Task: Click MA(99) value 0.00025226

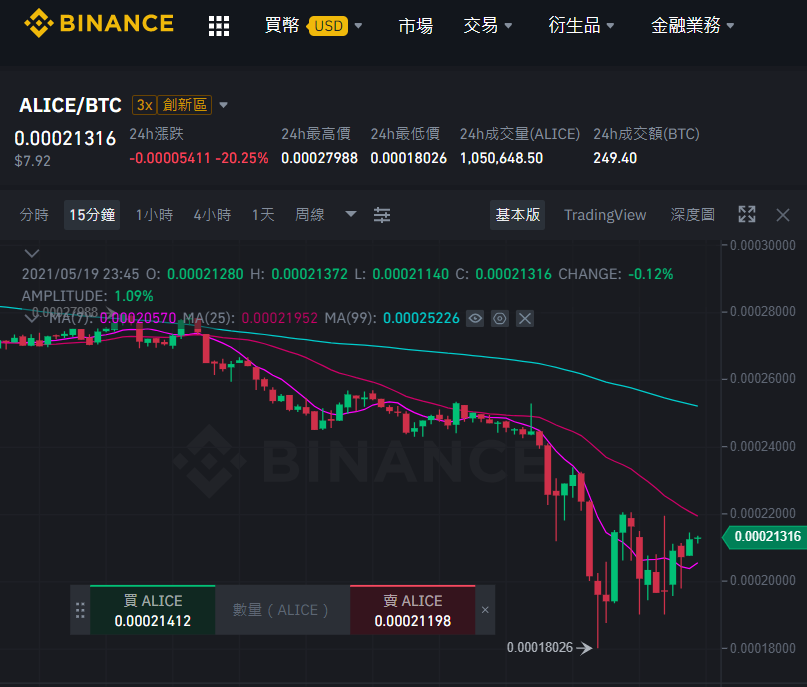Action: click(421, 318)
